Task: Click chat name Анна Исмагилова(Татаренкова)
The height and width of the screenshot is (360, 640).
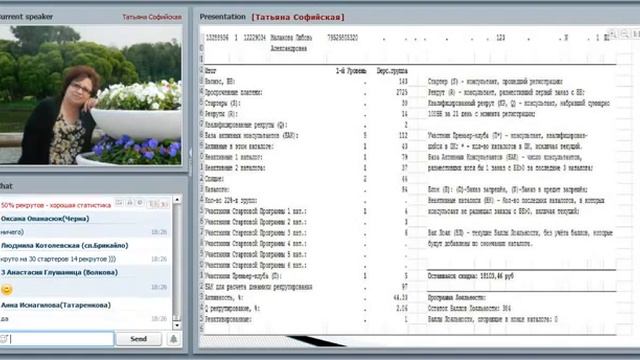Action: point(56,305)
